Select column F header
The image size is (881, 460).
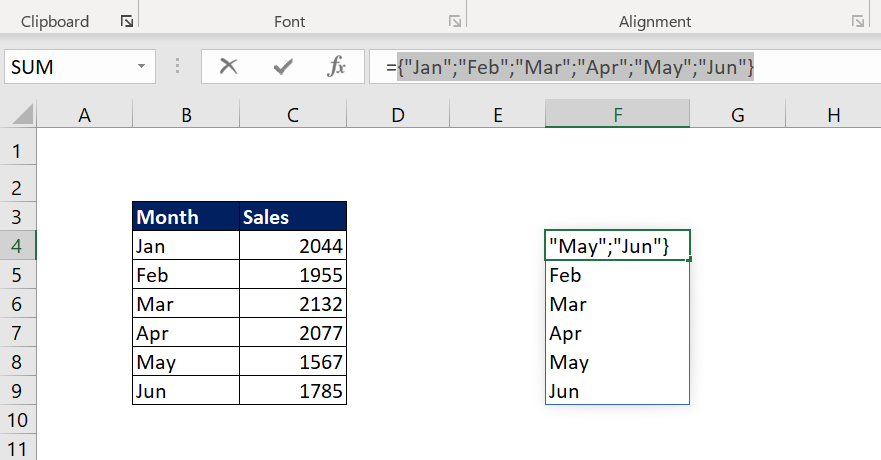[x=617, y=116]
